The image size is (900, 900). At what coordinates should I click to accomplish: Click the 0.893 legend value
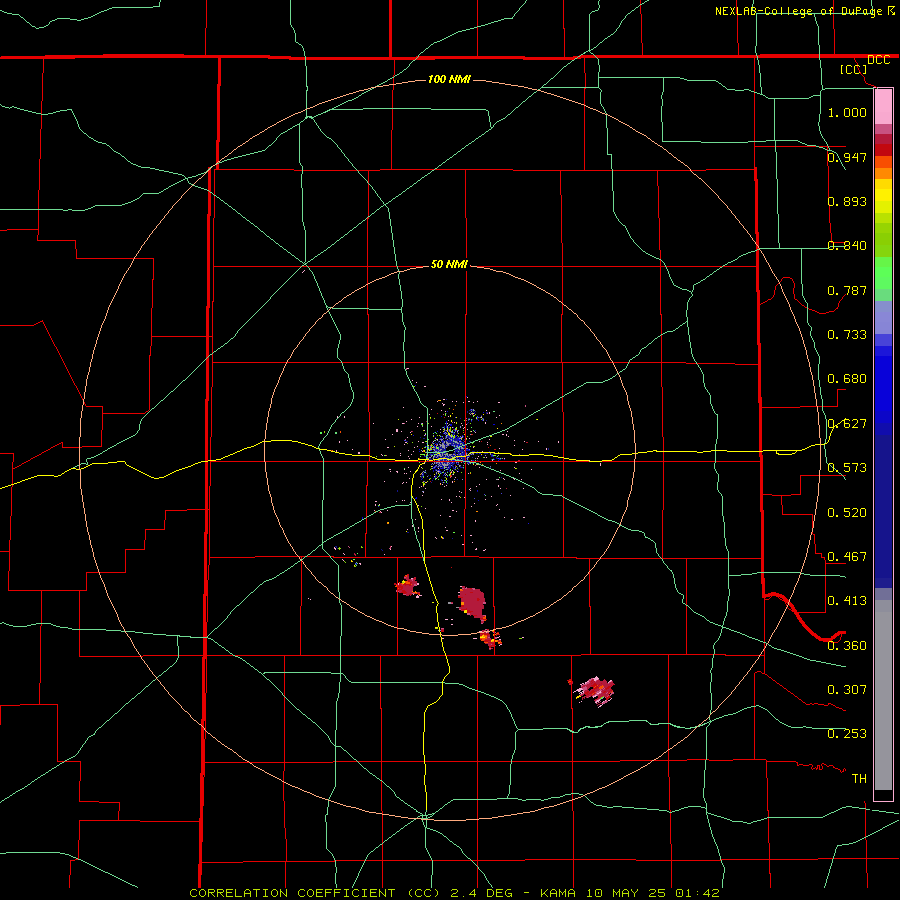pyautogui.click(x=847, y=201)
